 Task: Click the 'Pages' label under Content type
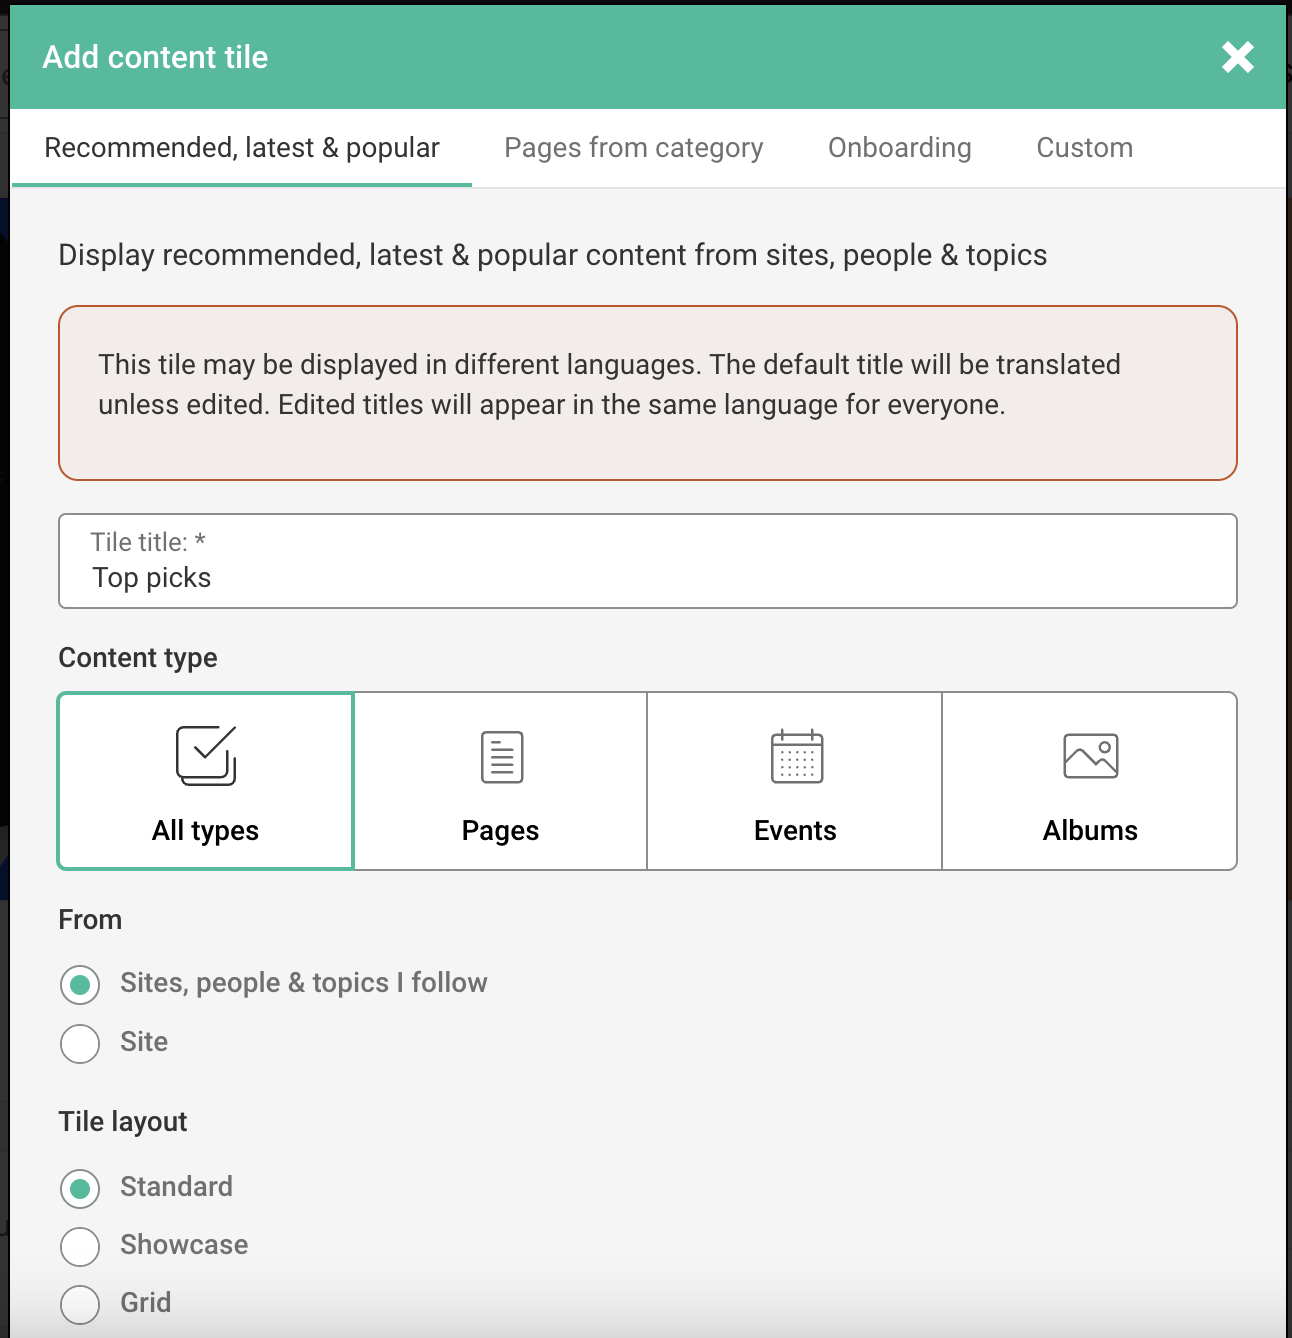click(x=500, y=831)
